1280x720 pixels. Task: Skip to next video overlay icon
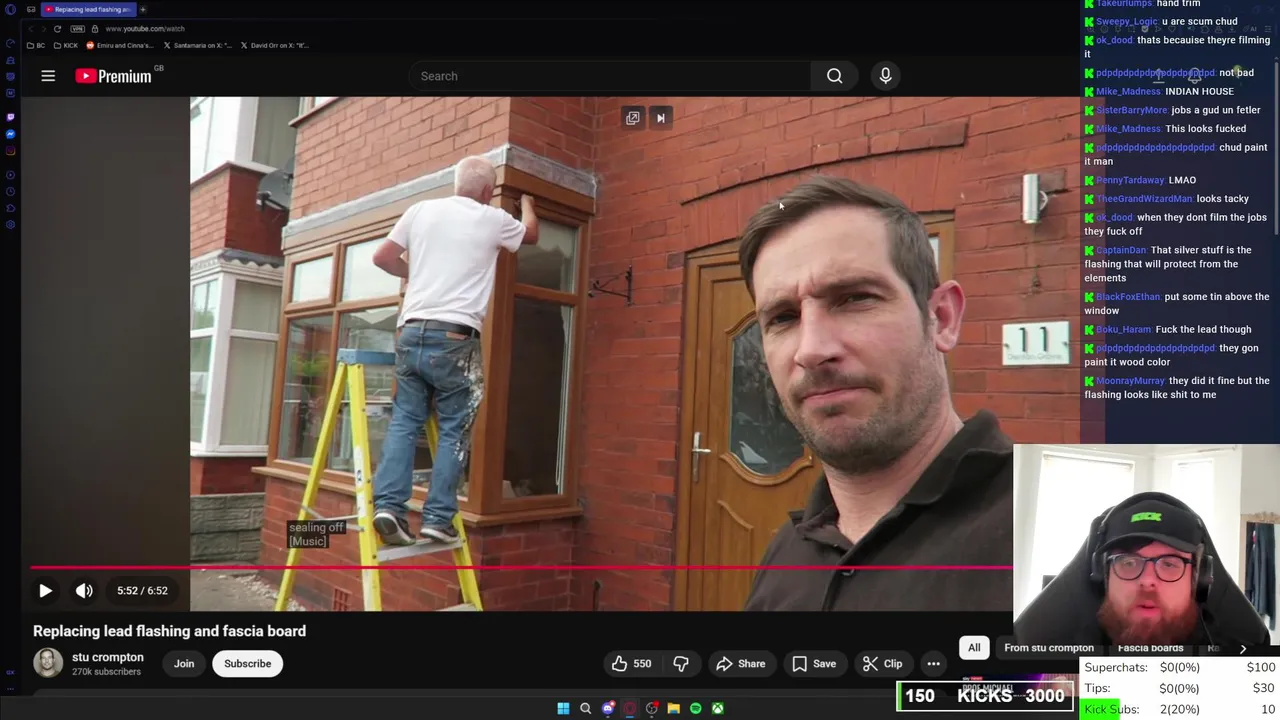click(x=660, y=118)
